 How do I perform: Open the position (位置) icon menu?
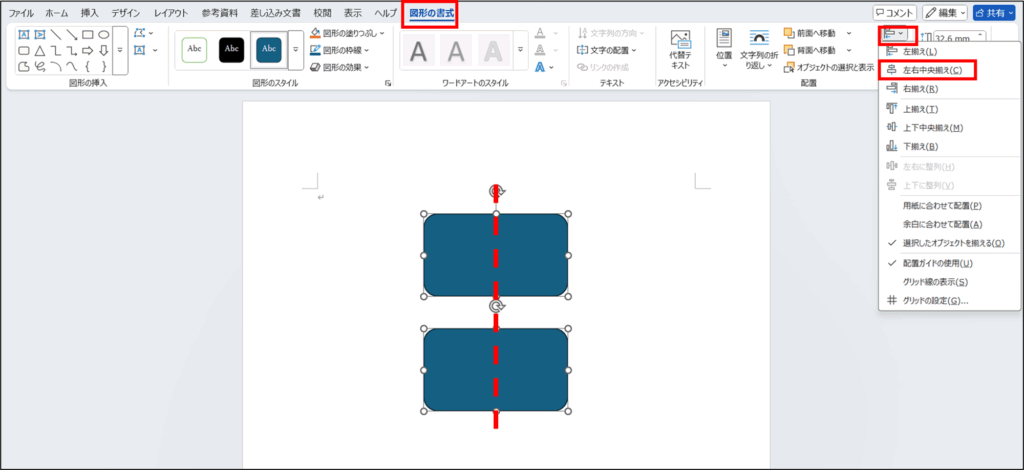(x=724, y=48)
